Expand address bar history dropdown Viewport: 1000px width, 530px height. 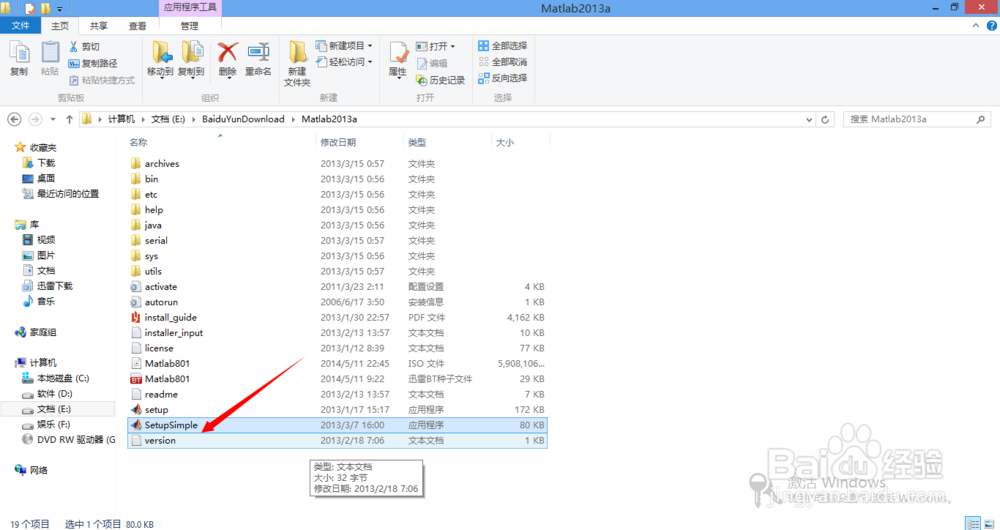809,119
